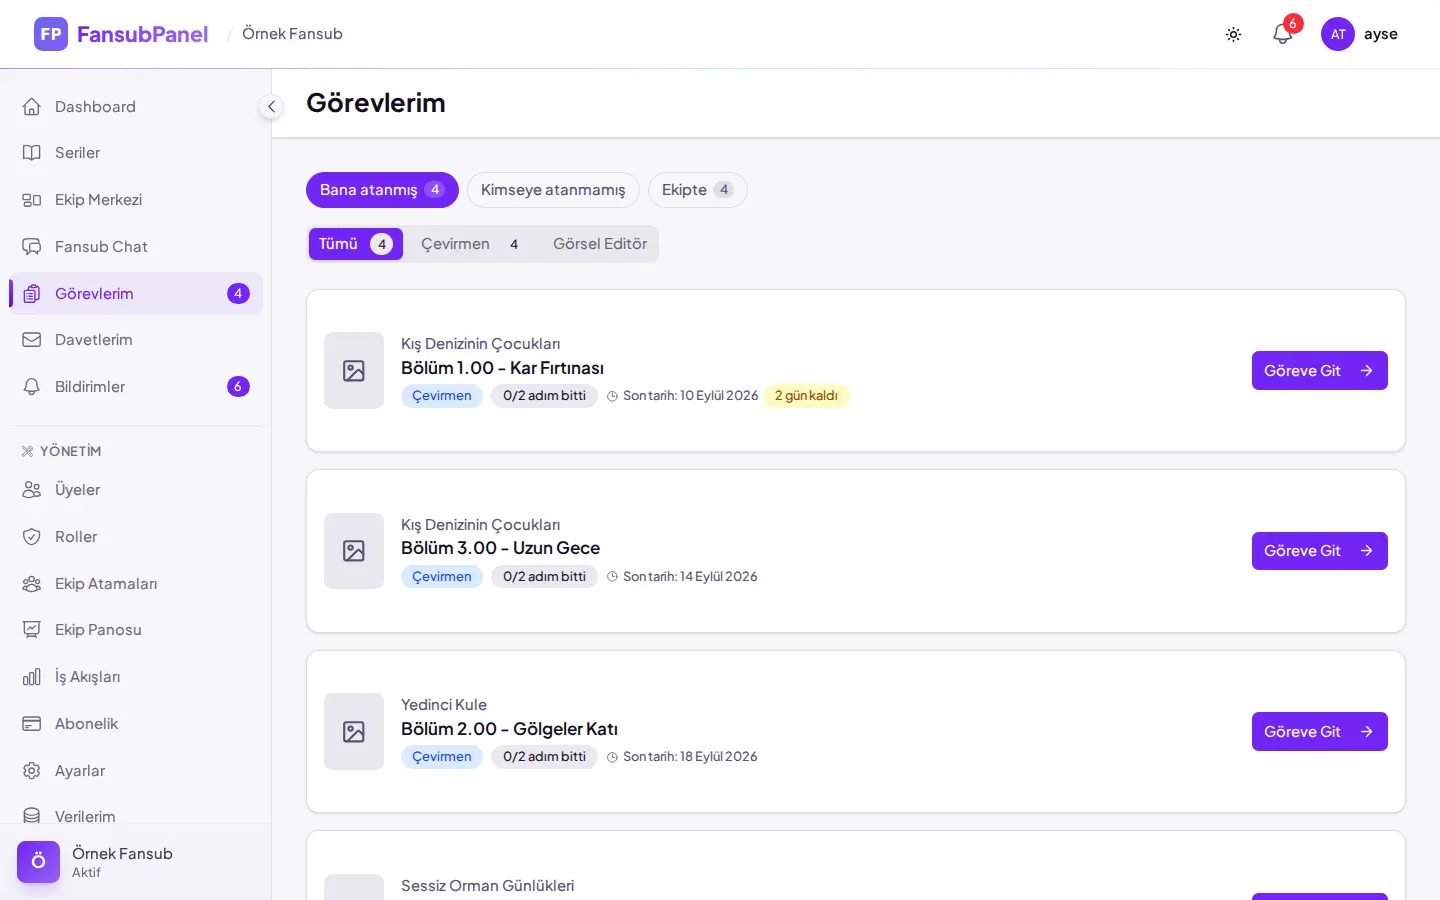This screenshot has height=900, width=1440.
Task: Click the "Son tarih: 14 Eylül 2026" text
Action: pyautogui.click(x=690, y=577)
